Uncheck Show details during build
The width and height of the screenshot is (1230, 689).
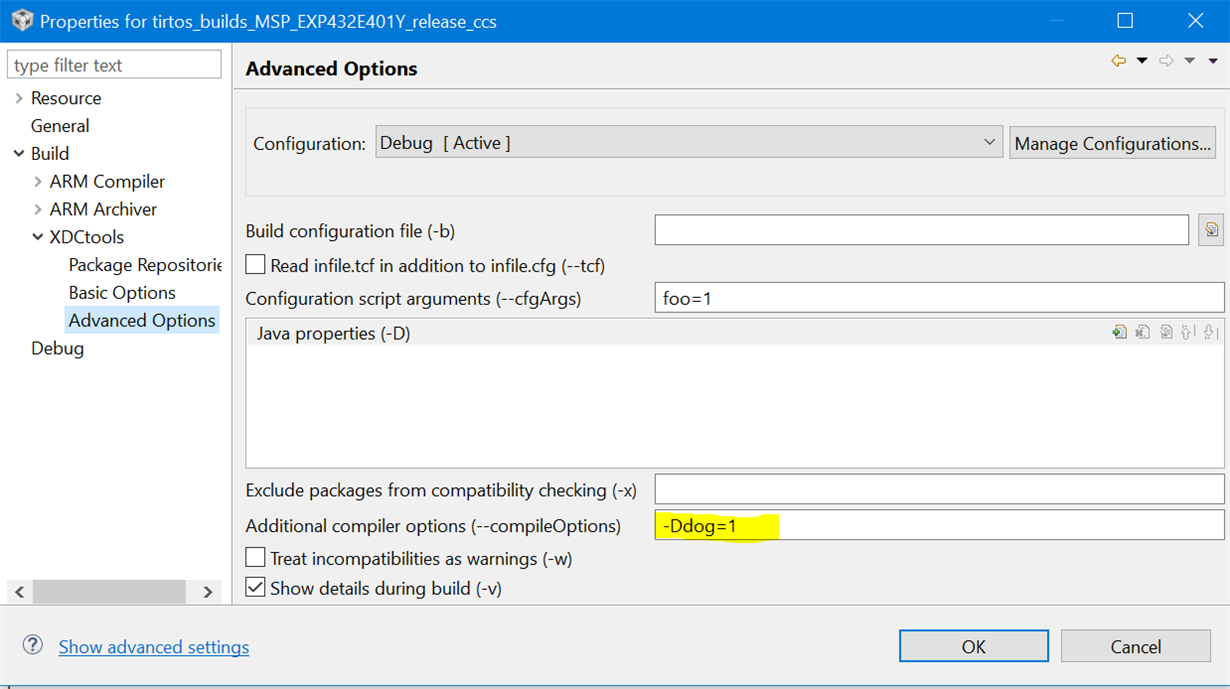click(x=256, y=588)
